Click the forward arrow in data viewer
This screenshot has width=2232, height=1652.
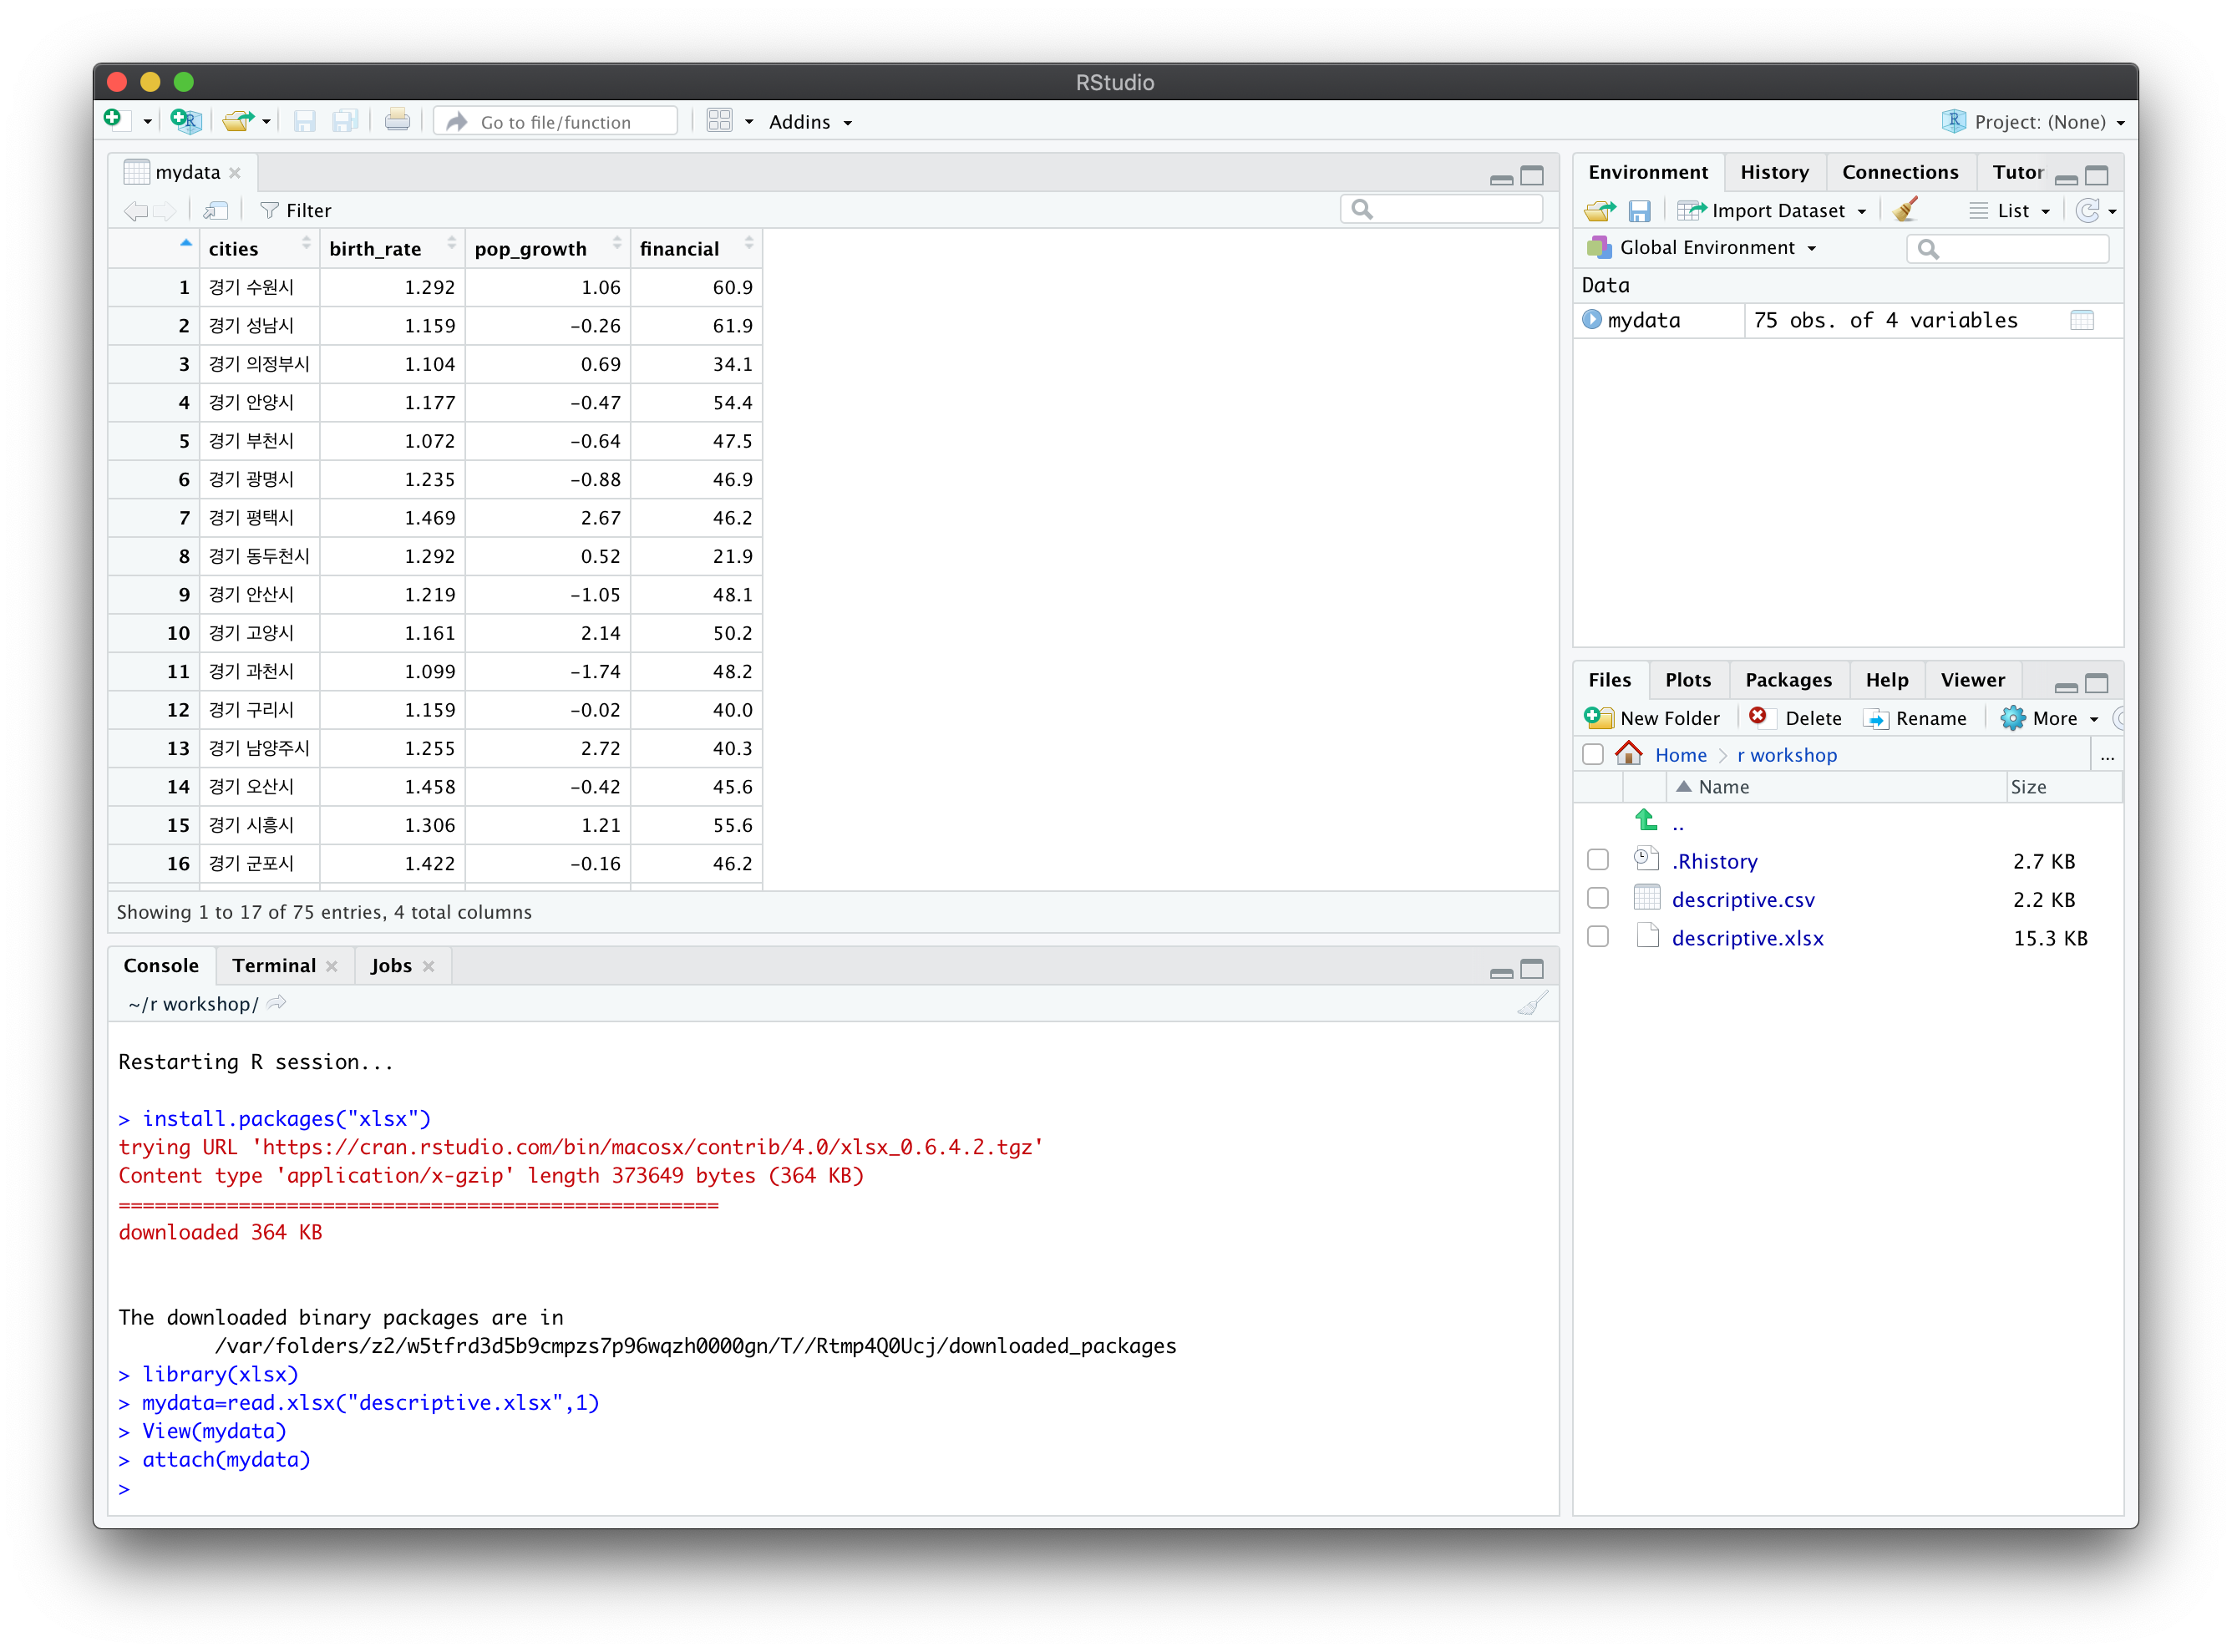coord(165,210)
